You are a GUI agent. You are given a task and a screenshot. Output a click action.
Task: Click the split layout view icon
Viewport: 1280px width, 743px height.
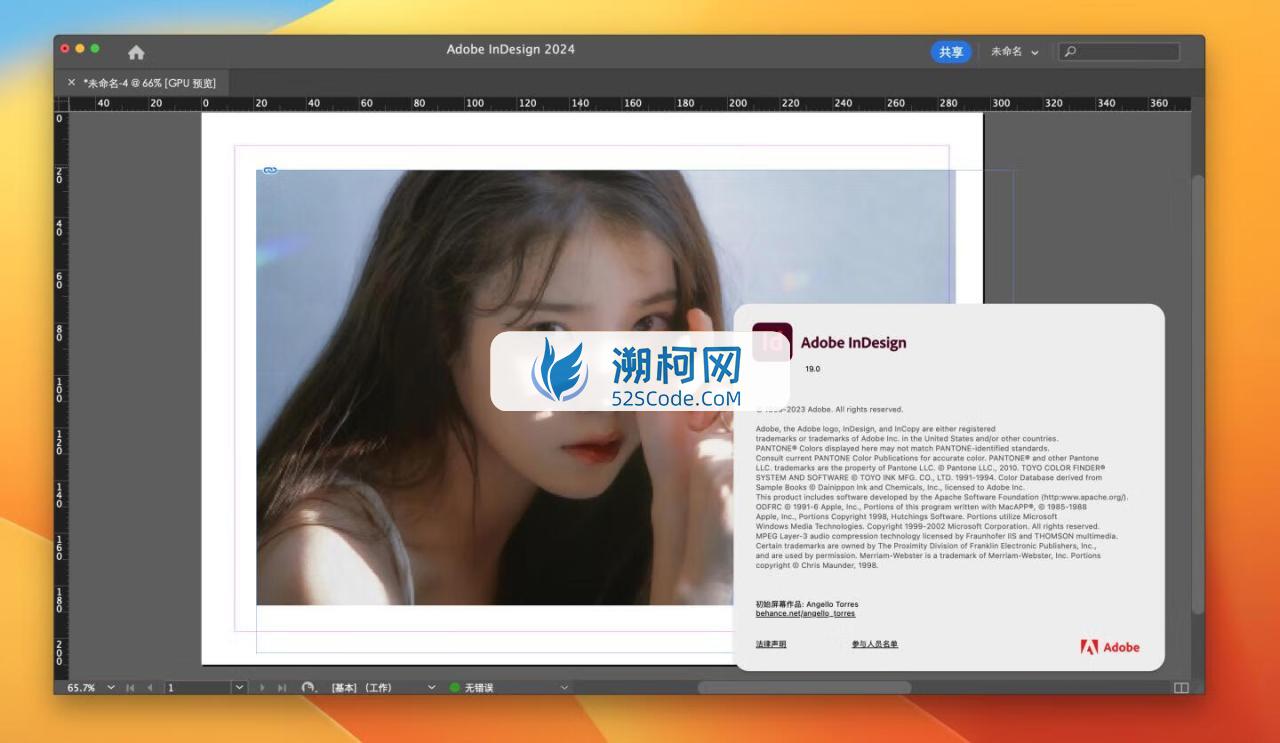click(x=1181, y=688)
